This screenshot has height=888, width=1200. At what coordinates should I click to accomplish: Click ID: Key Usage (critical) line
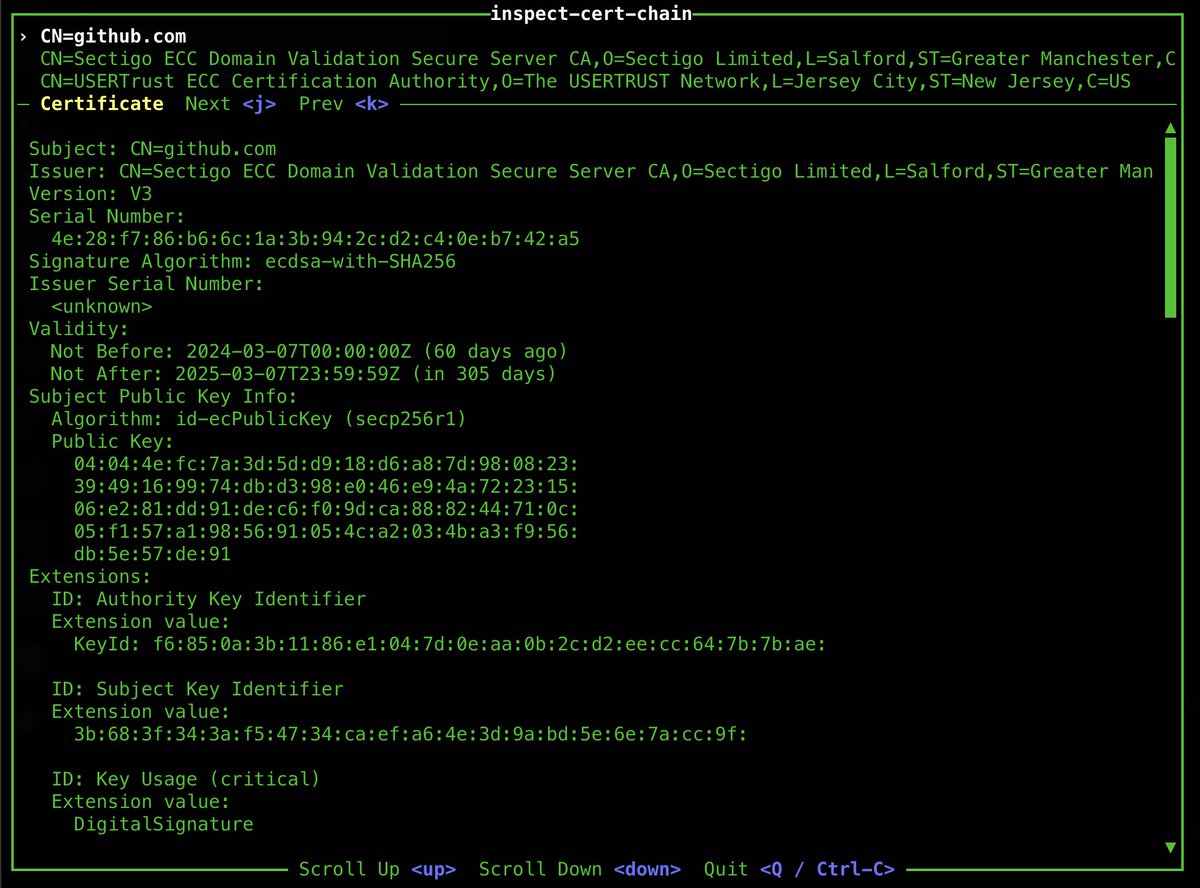click(x=186, y=779)
